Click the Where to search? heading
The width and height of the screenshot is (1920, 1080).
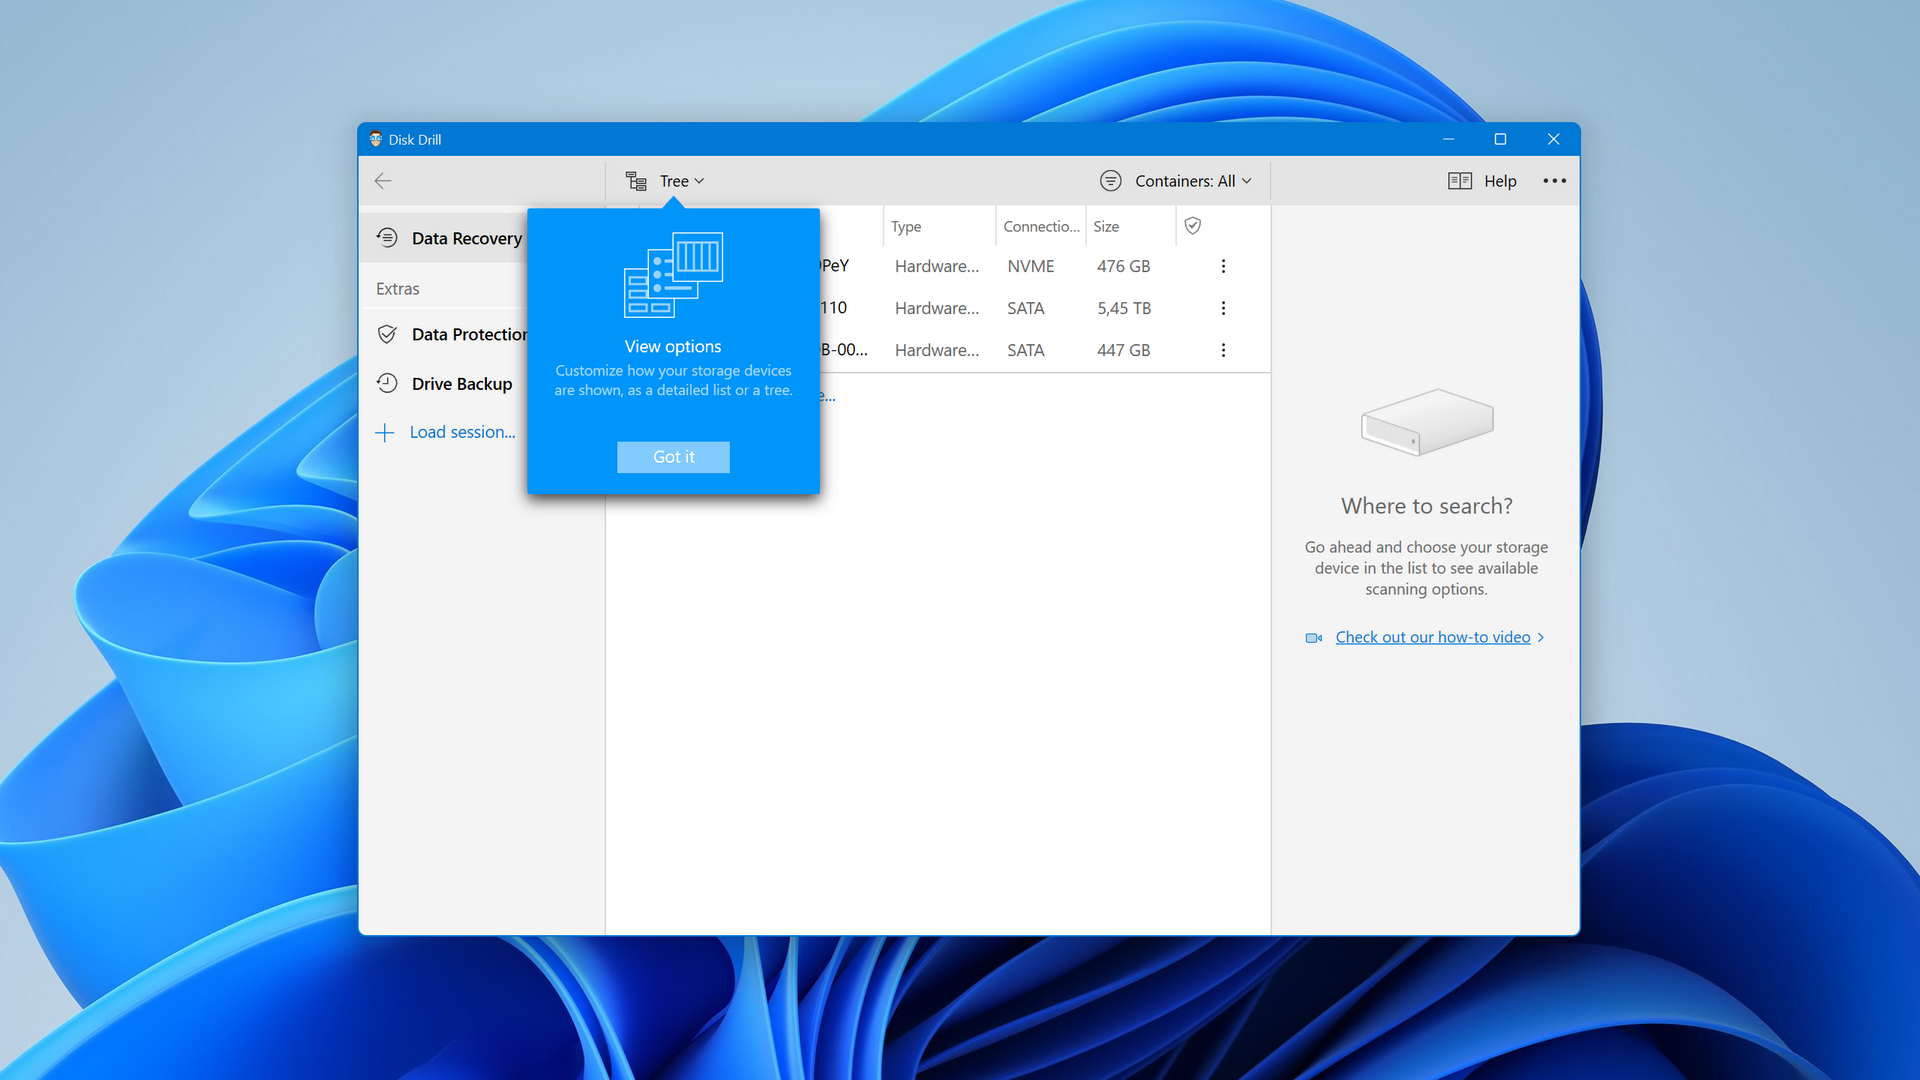click(x=1426, y=506)
